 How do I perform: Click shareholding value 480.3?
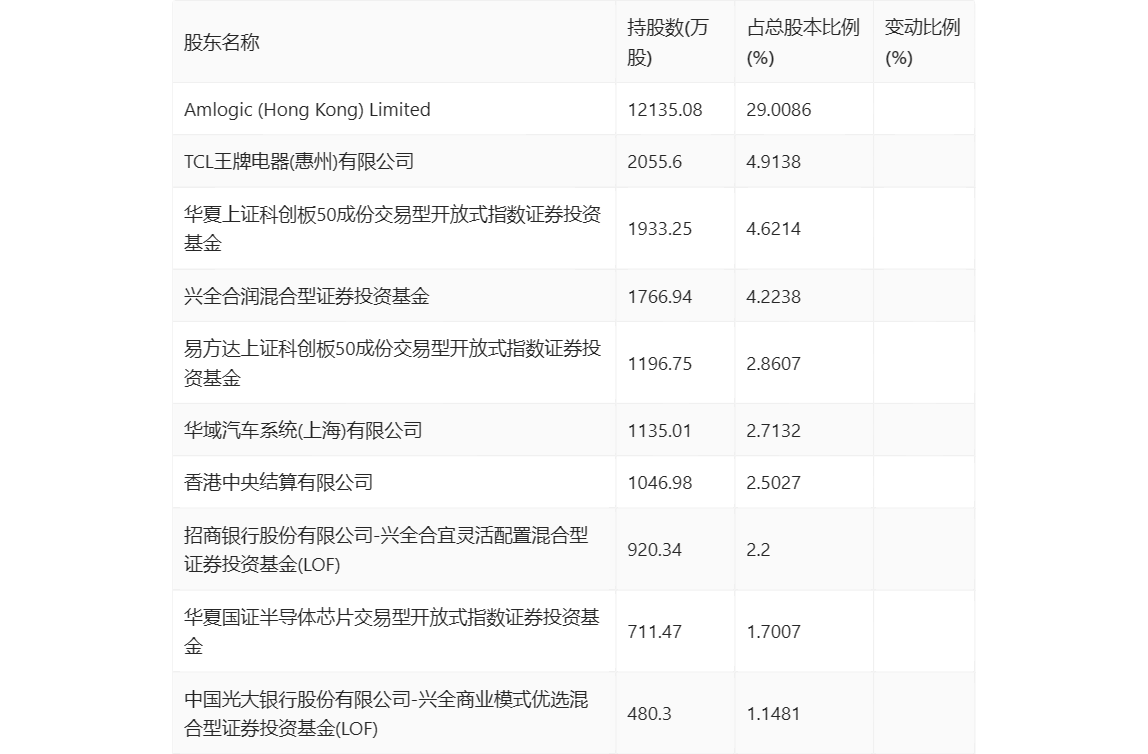(x=649, y=714)
